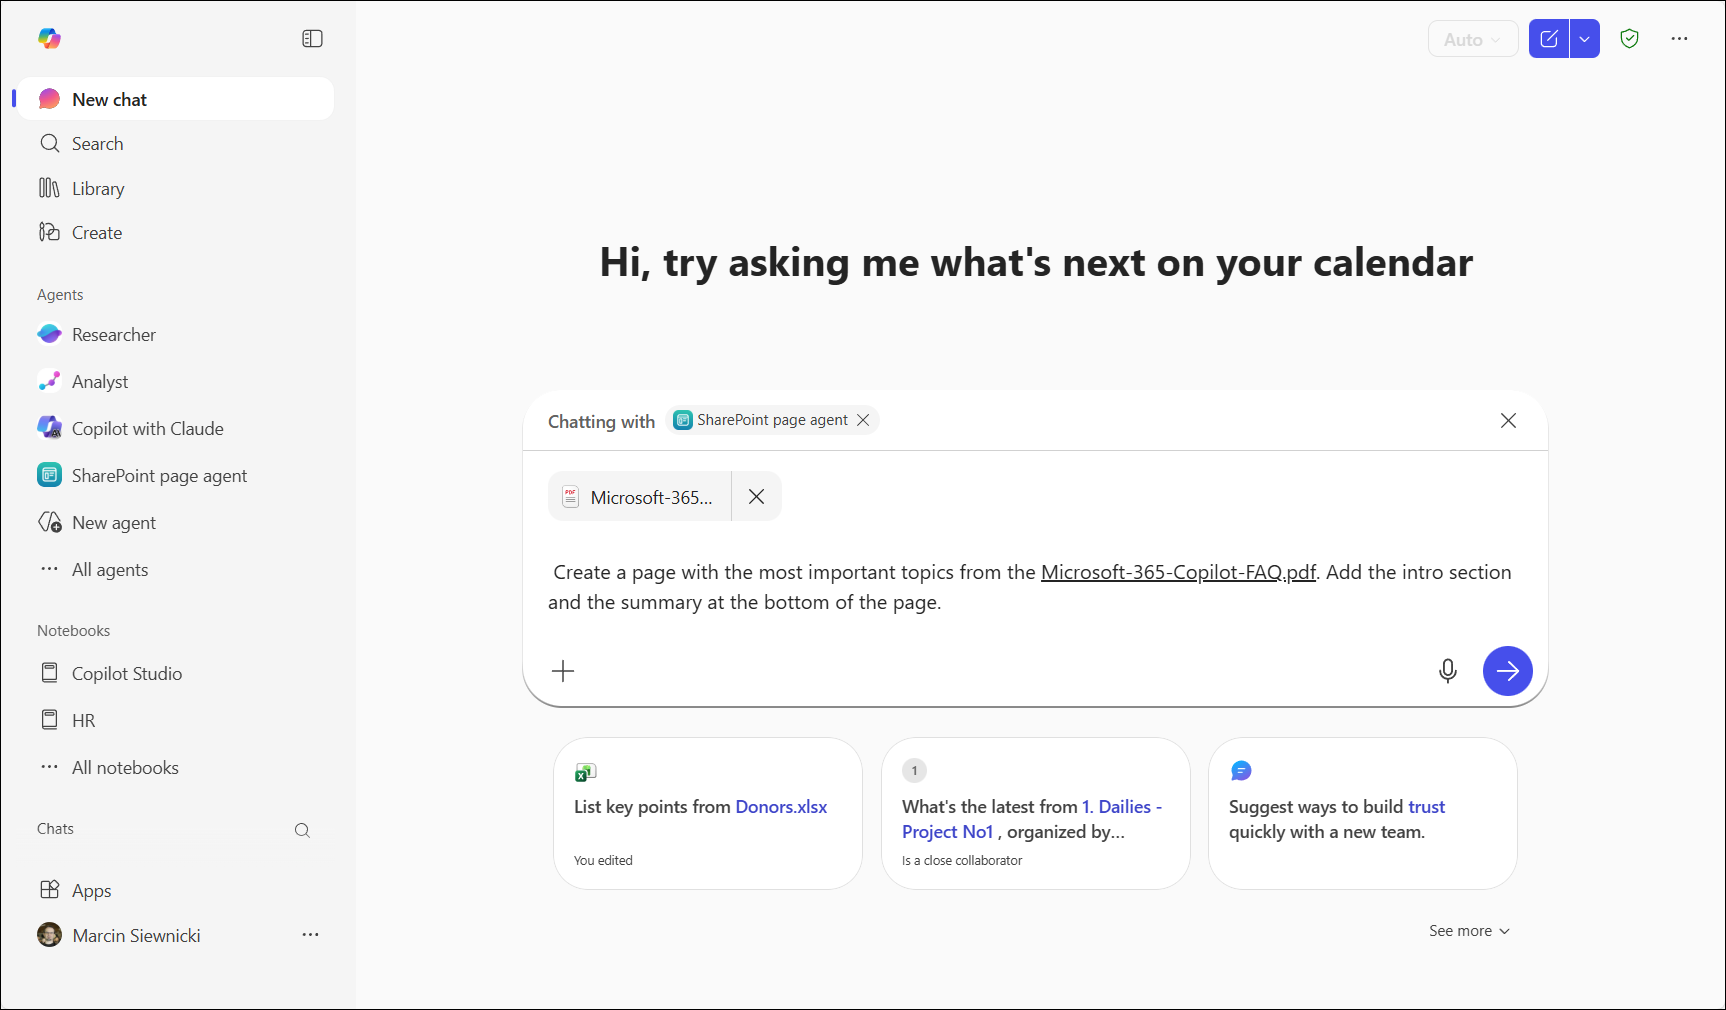Open Copilot with Claude agent
Viewport: 1726px width, 1010px height.
147,429
